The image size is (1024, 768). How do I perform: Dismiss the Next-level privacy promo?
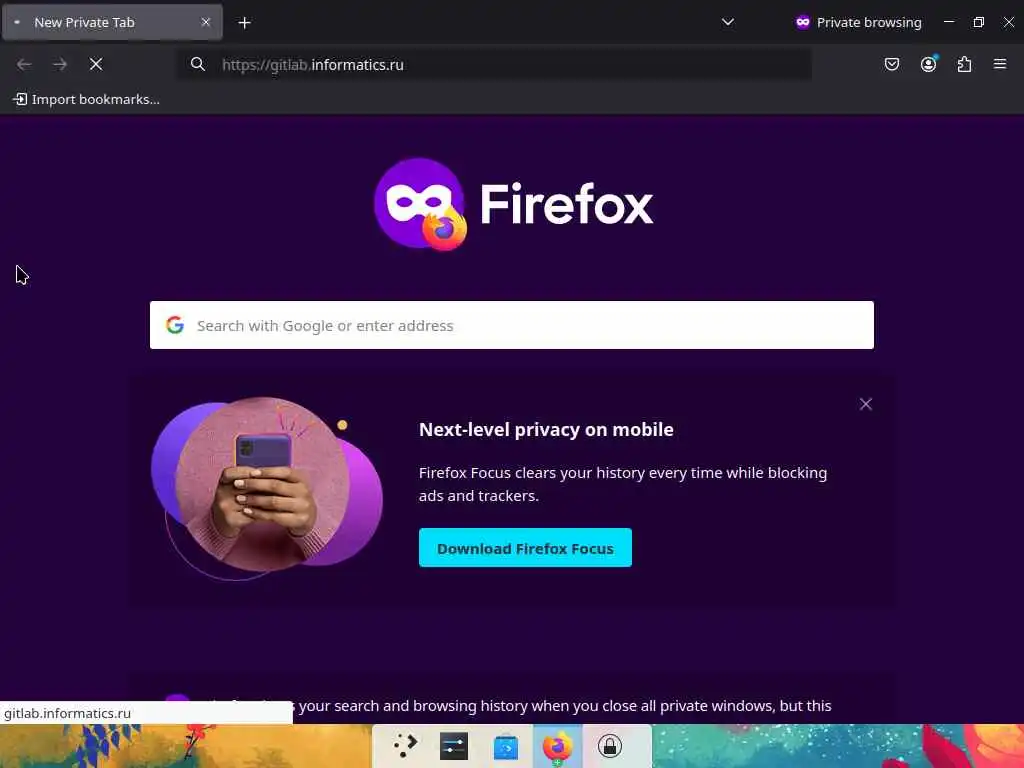(865, 404)
